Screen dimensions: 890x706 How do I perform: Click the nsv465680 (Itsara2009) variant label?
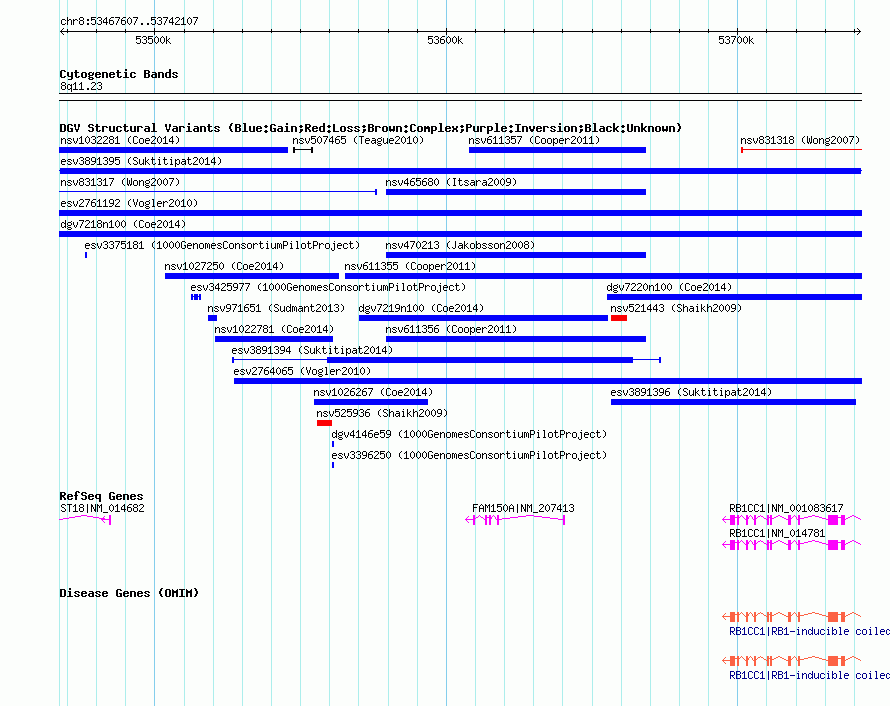tap(451, 182)
